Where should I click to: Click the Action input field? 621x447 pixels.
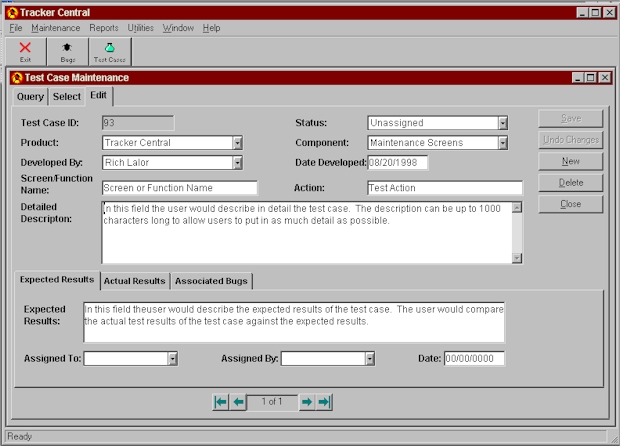tap(445, 188)
